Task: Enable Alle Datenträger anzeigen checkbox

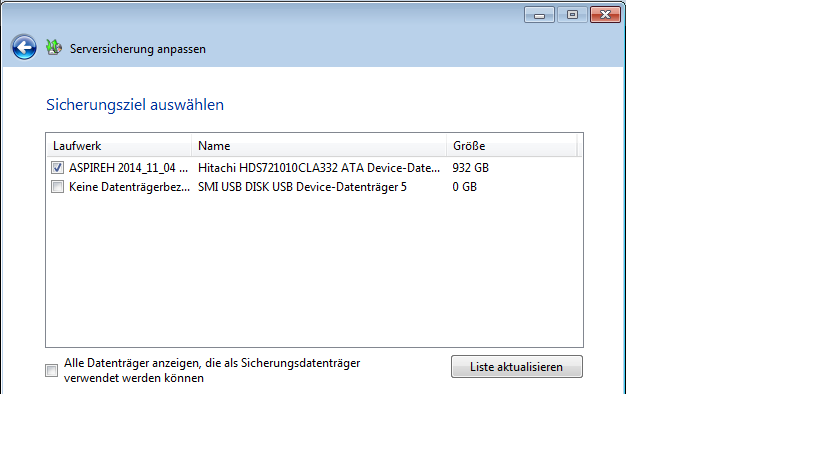Action: click(x=51, y=370)
